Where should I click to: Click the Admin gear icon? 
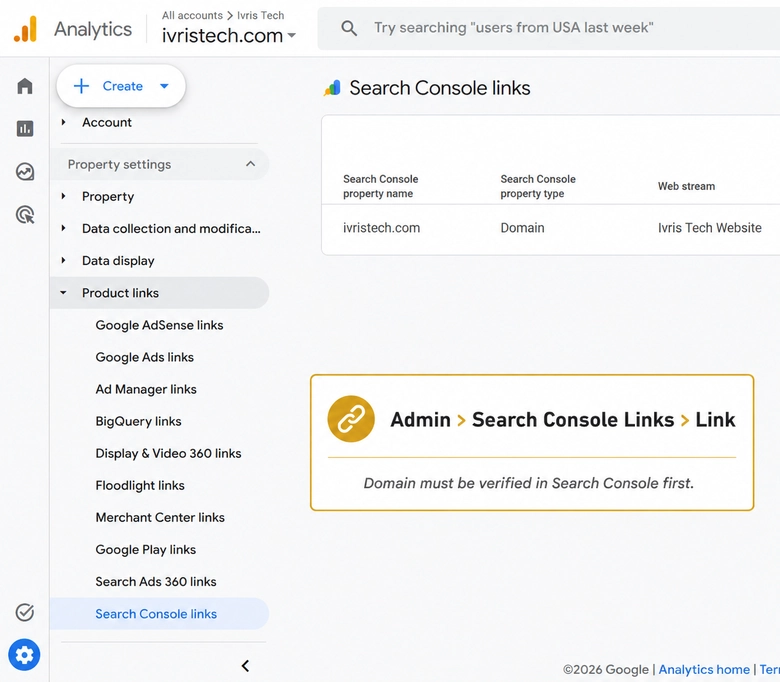coord(24,655)
